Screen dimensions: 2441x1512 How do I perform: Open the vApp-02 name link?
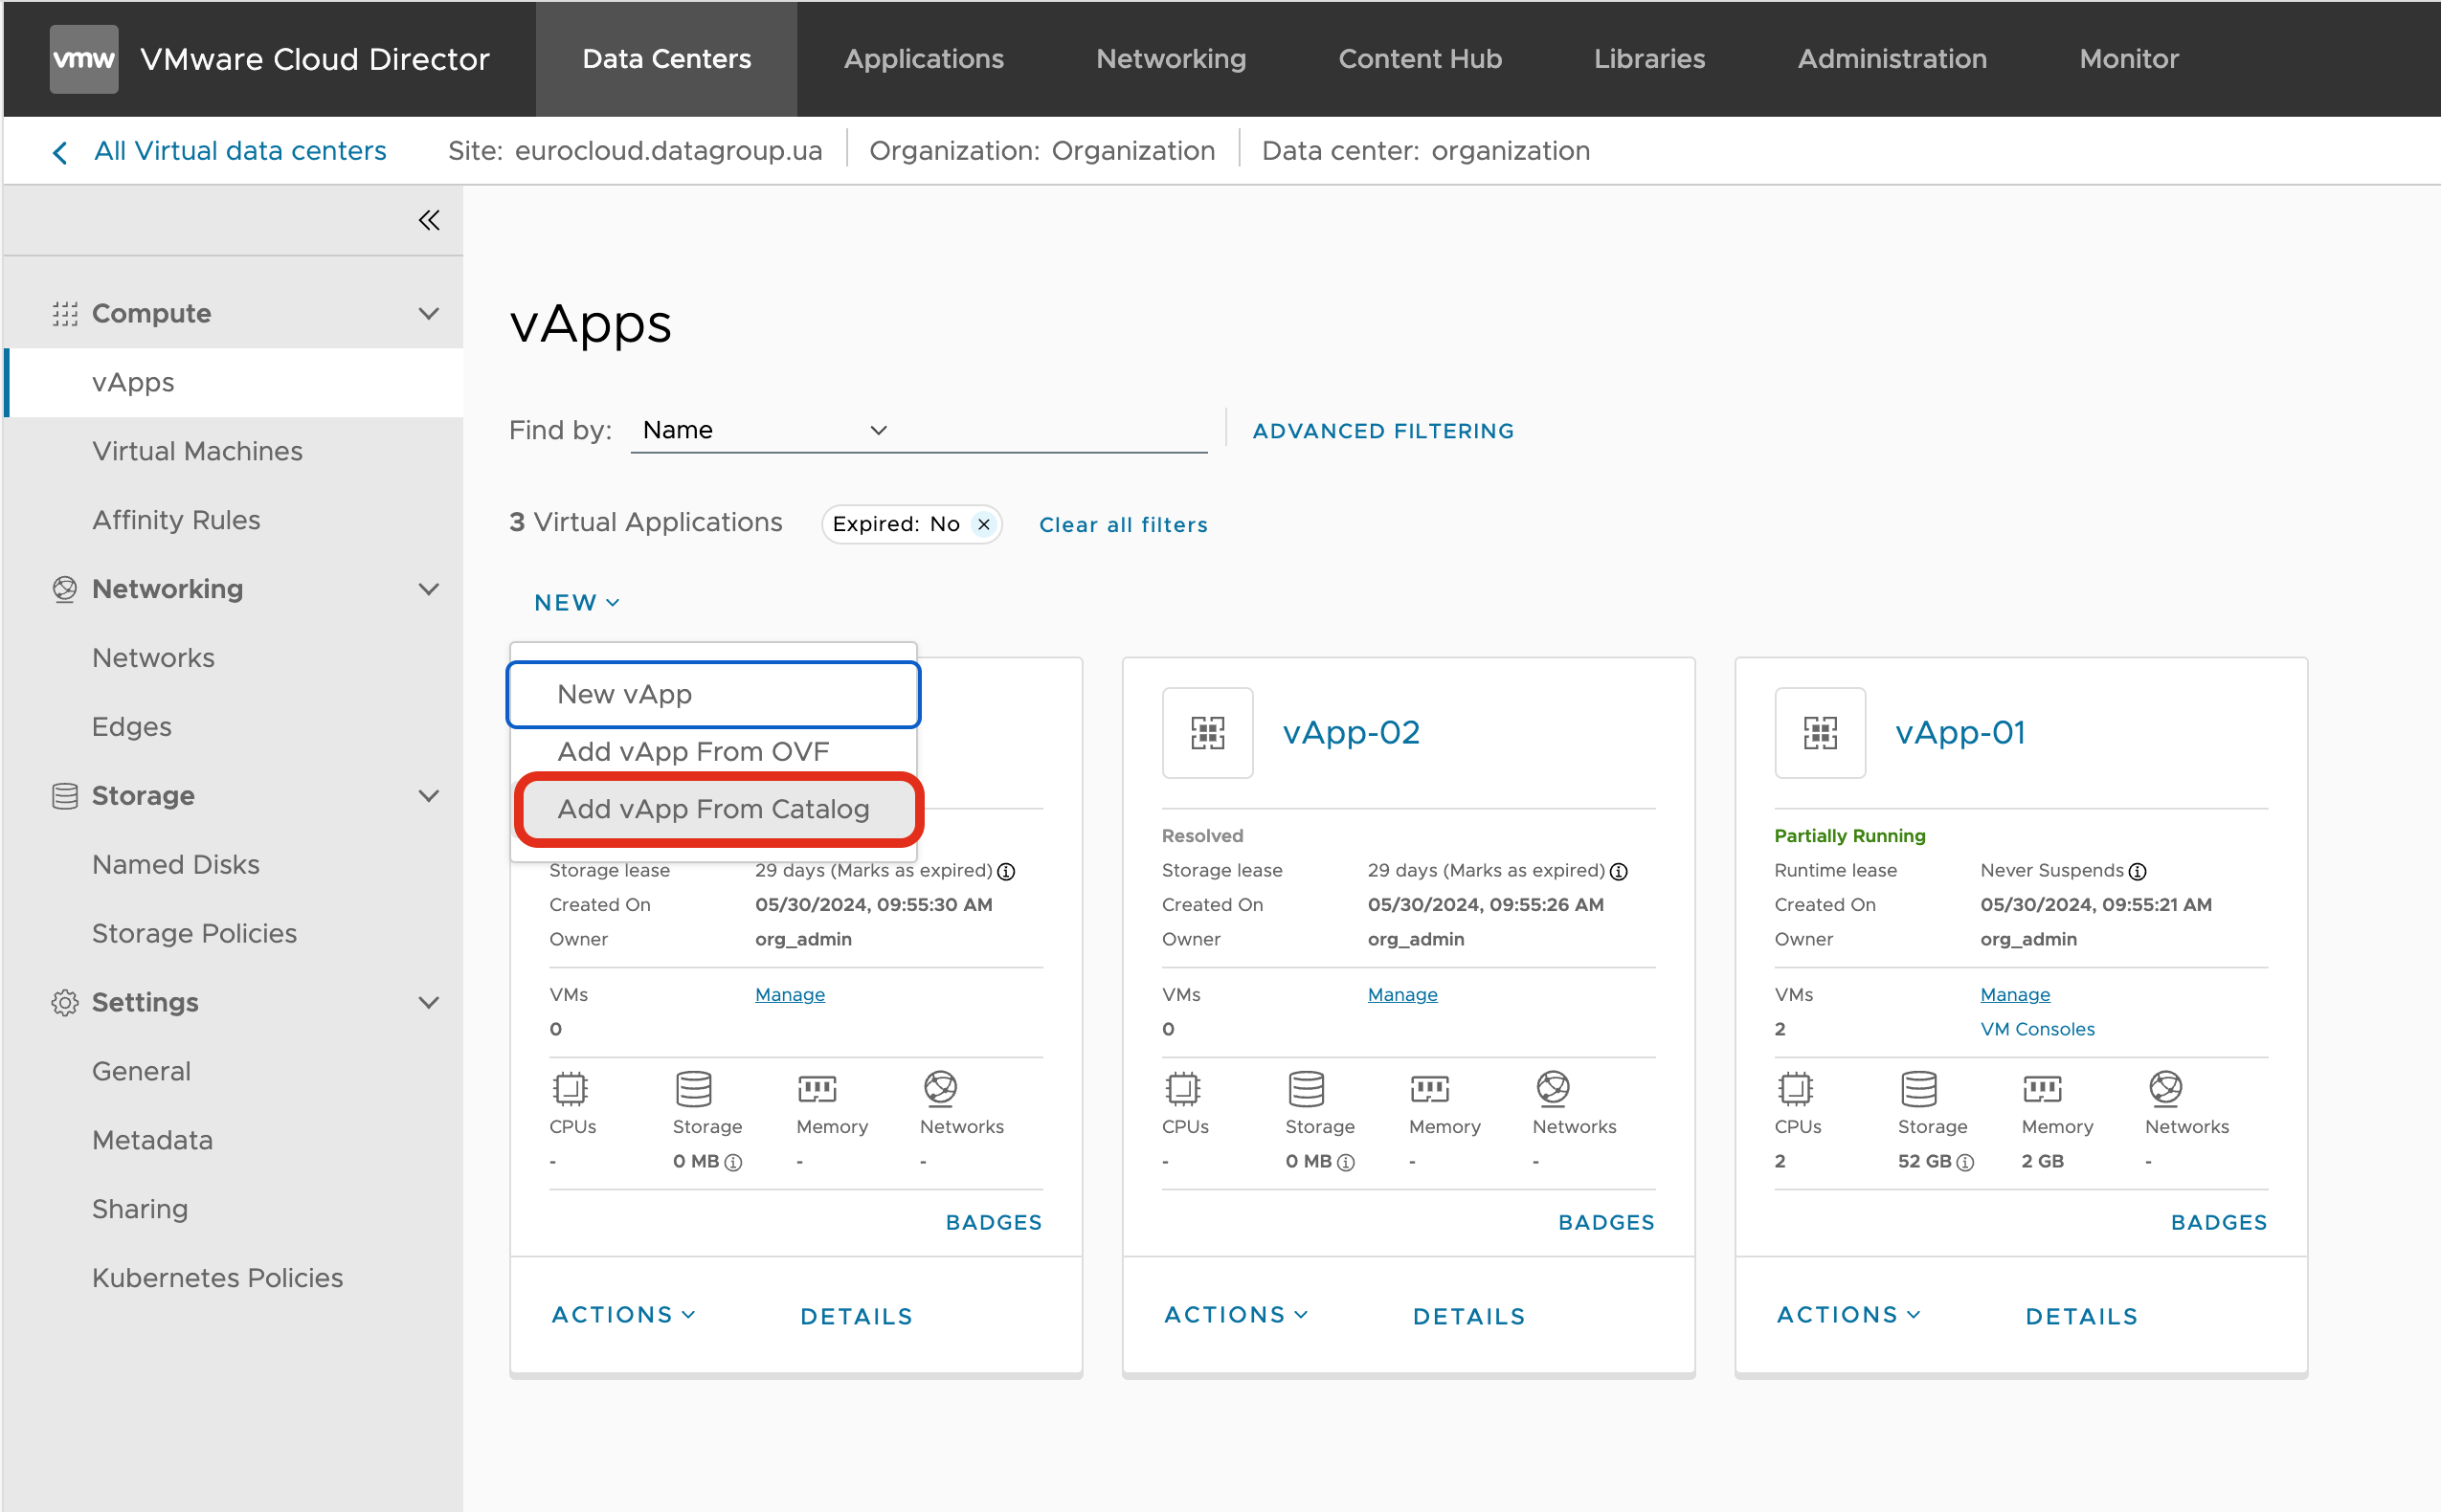tap(1351, 732)
